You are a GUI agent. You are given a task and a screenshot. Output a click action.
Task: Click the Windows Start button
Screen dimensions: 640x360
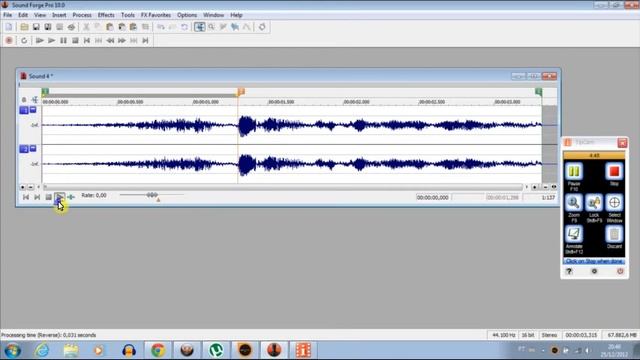pos(12,351)
